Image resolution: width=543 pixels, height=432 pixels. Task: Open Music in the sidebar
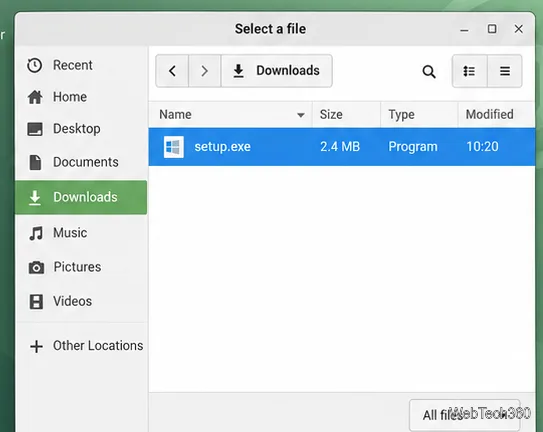point(81,233)
